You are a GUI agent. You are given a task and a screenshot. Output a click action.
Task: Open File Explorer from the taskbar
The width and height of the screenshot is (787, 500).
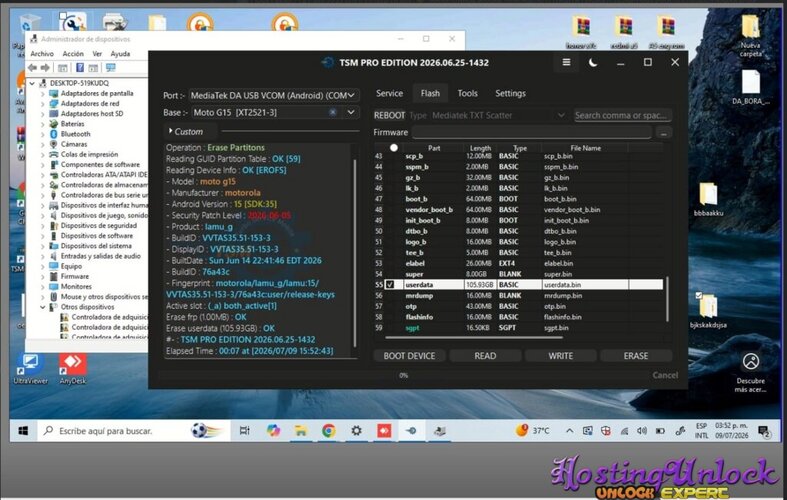pos(301,431)
